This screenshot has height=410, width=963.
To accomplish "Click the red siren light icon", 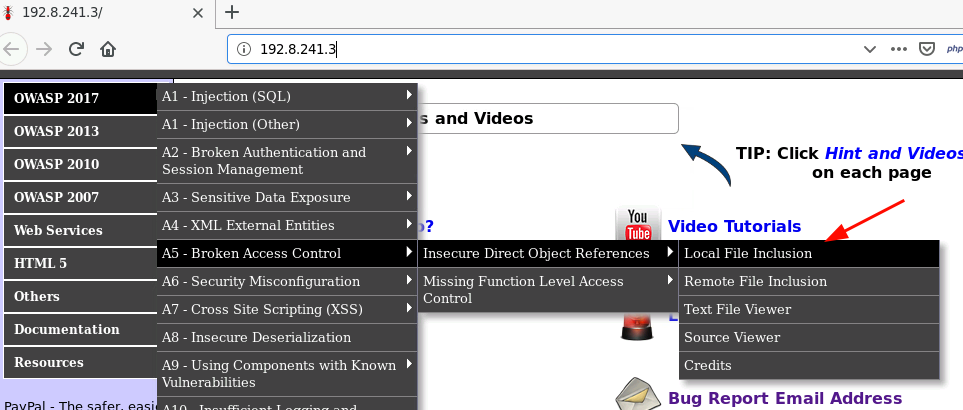I will 638,326.
